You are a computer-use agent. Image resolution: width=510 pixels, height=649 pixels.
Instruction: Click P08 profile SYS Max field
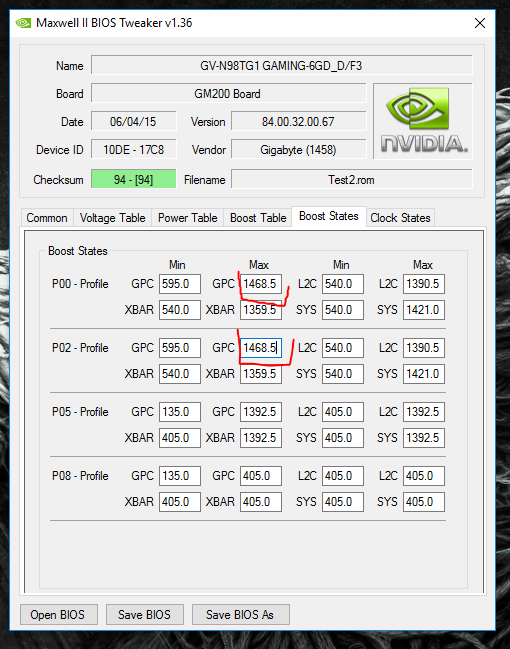point(424,502)
